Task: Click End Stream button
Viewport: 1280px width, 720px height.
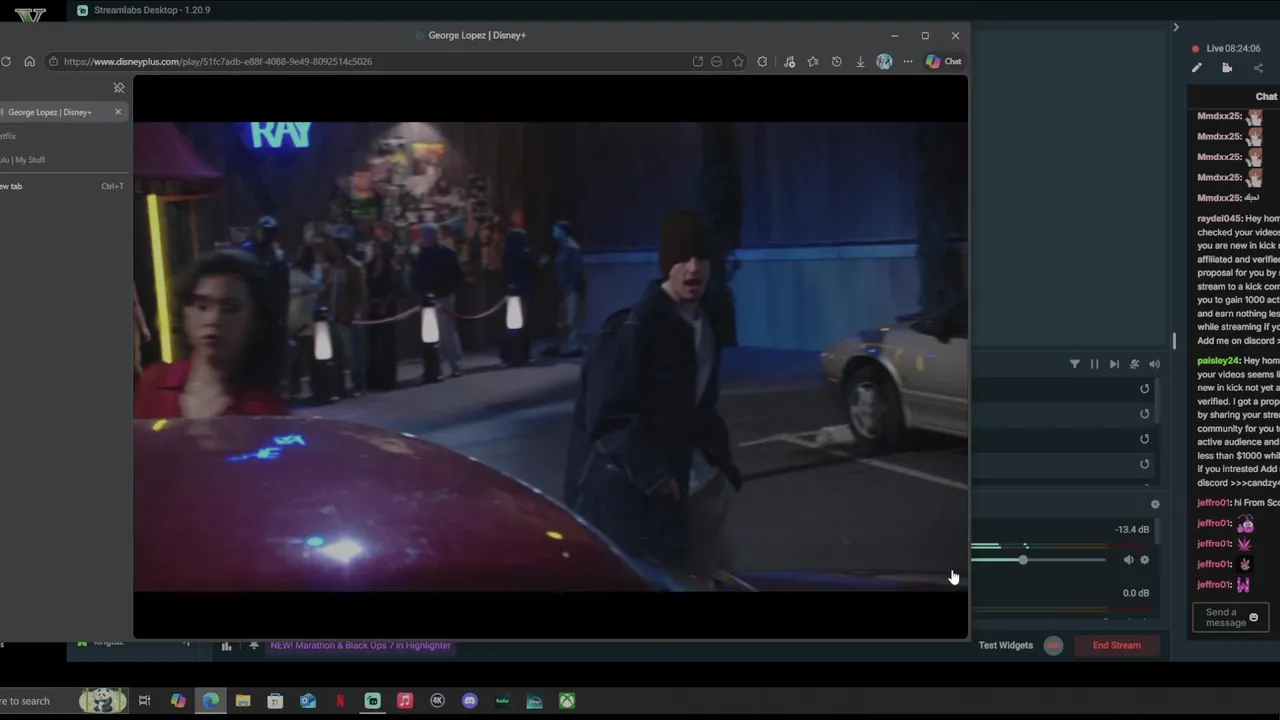Action: (x=1117, y=646)
